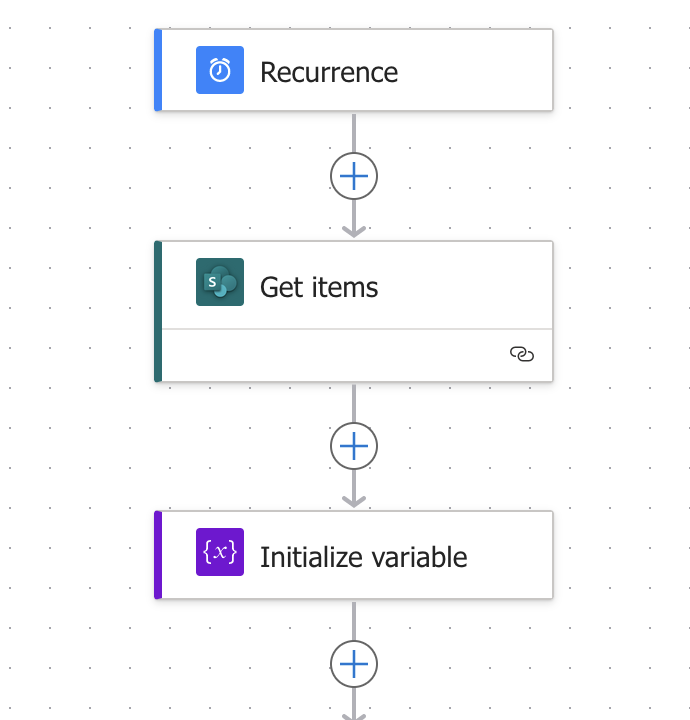Open the Get items action title

click(x=319, y=287)
